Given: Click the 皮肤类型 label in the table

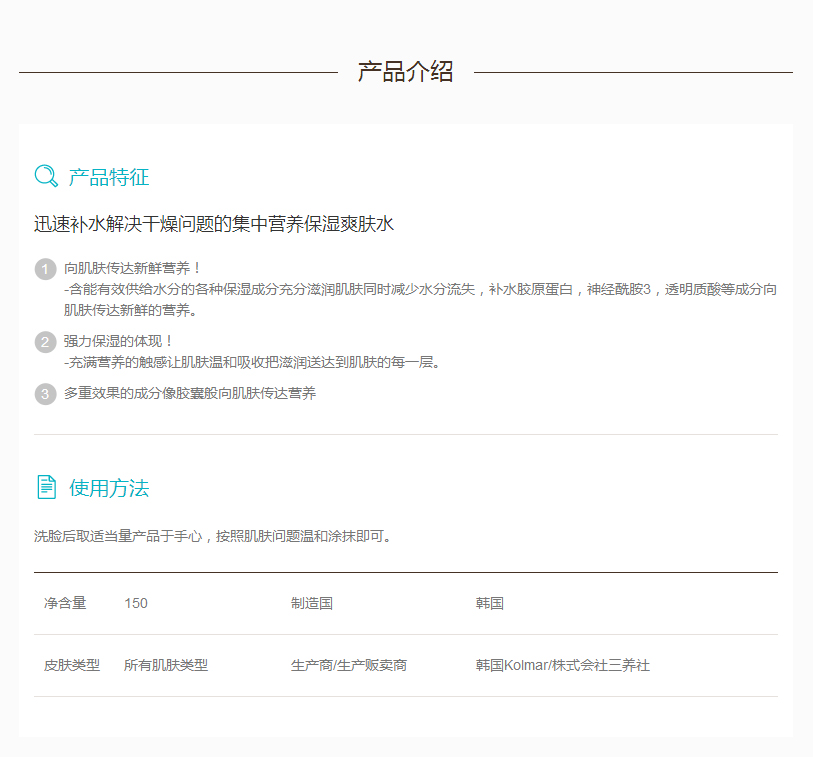Looking at the screenshot, I should [72, 666].
